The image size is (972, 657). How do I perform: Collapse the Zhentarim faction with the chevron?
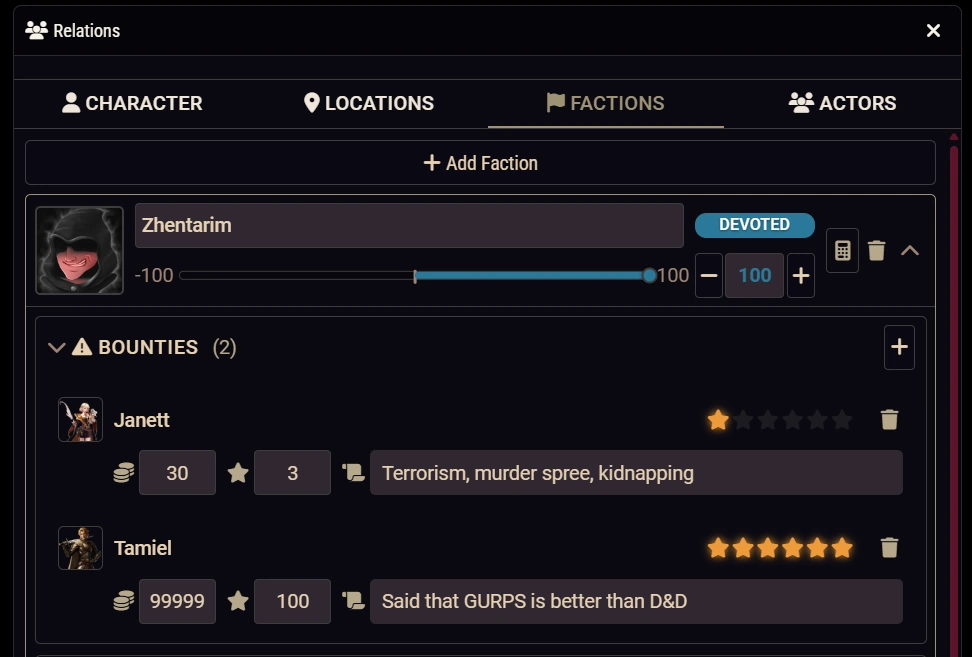[910, 250]
